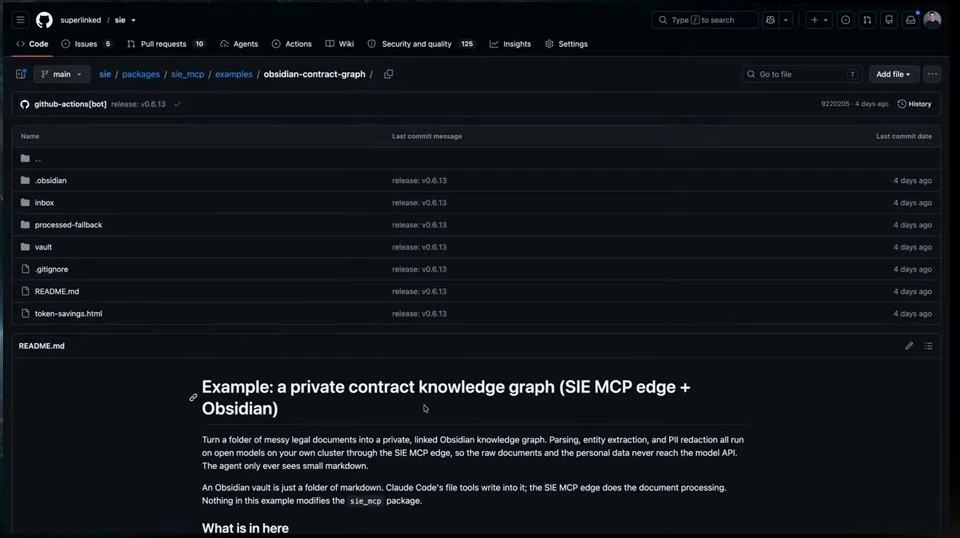
Task: Open the main branch selector dropdown
Action: [62, 74]
